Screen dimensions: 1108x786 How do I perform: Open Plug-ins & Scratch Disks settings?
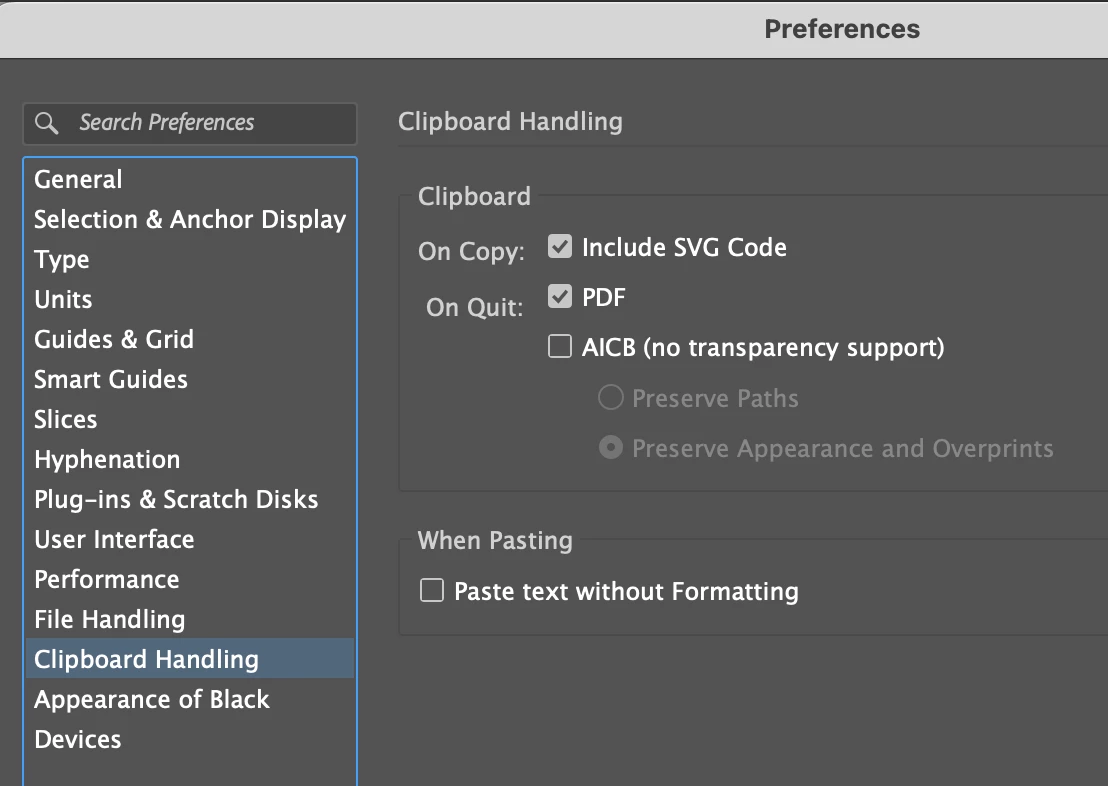(x=176, y=500)
